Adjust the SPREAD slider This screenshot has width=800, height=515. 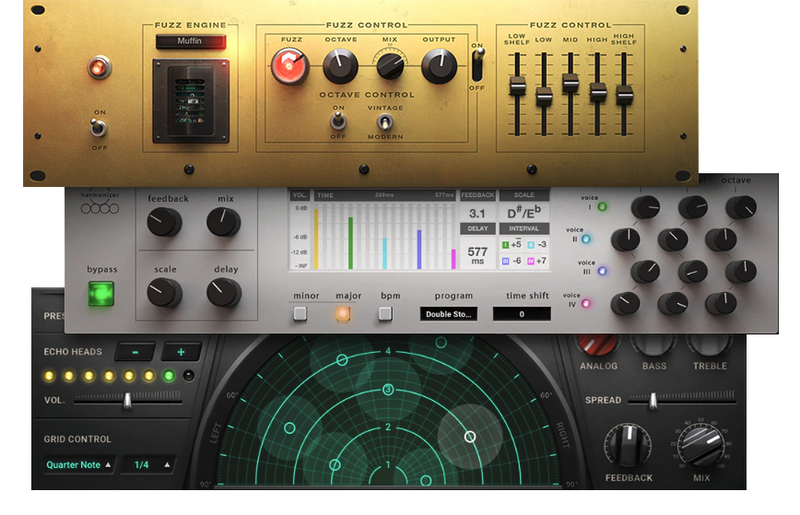pos(652,400)
